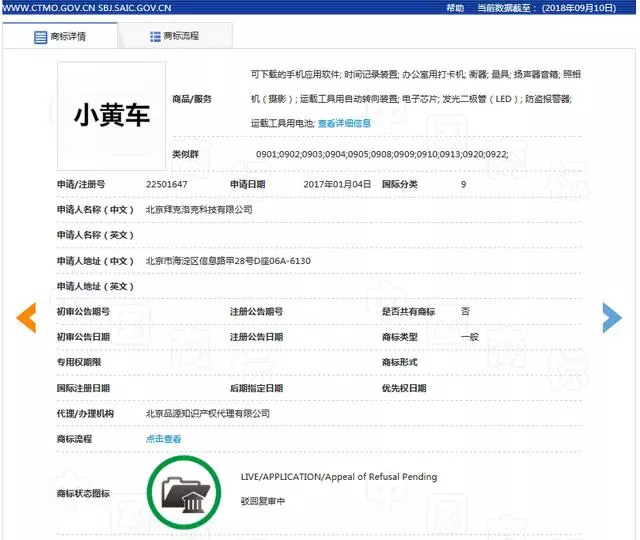640x540 pixels.
Task: Go to next trademark with blue arrow
Action: (612, 318)
